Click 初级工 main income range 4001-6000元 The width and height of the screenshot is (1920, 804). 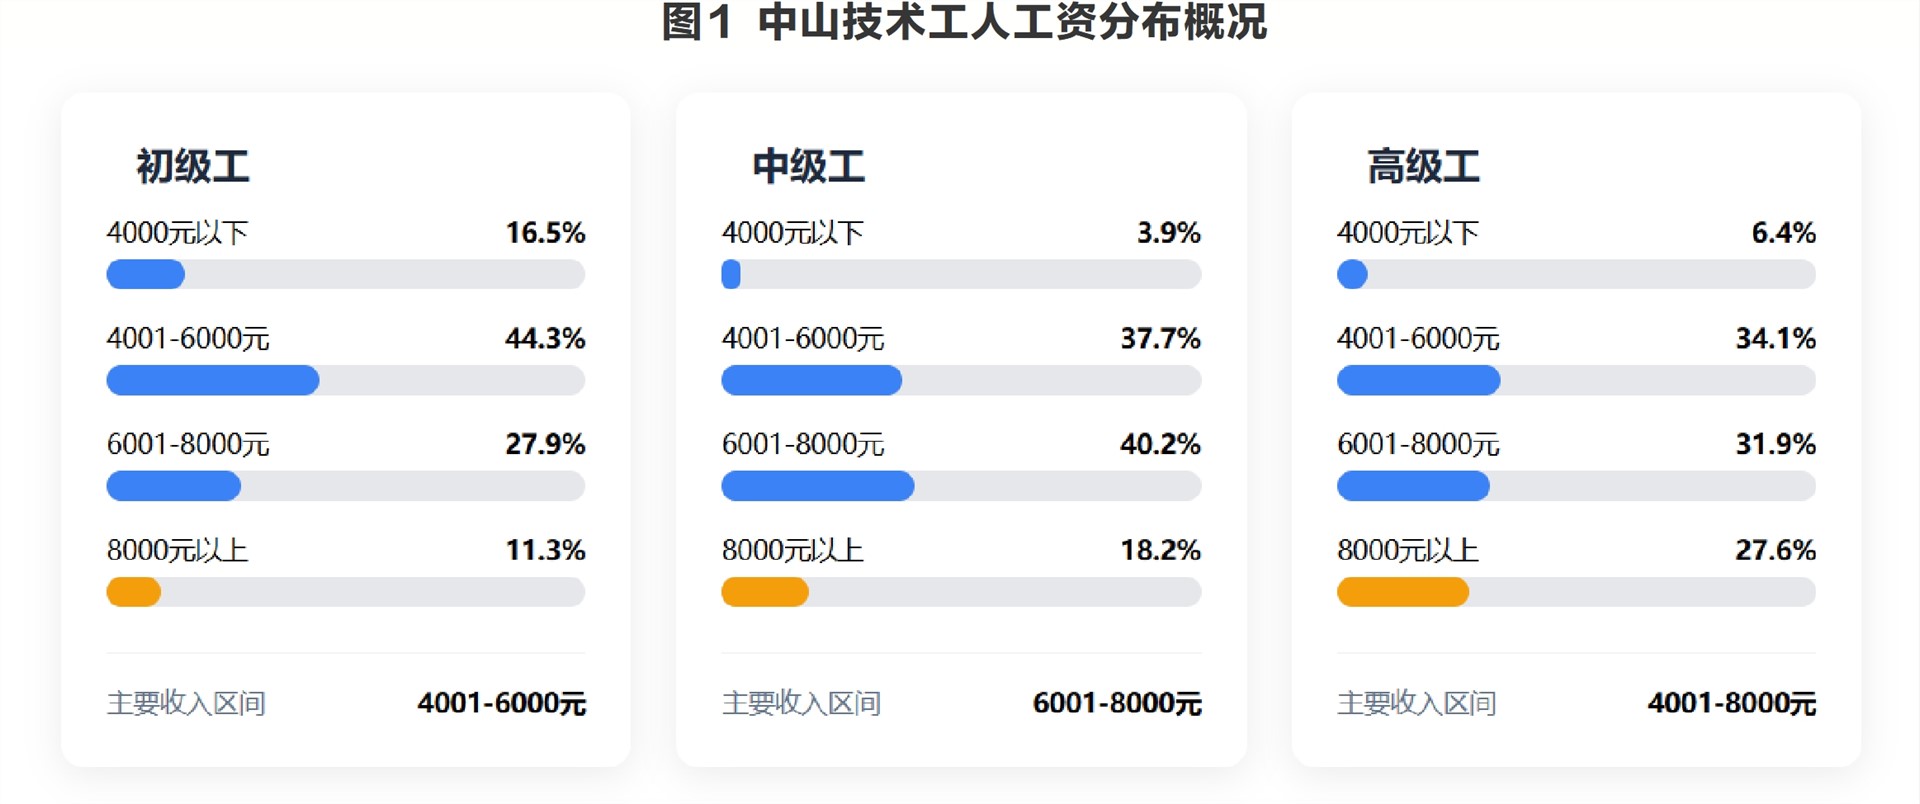coord(502,703)
